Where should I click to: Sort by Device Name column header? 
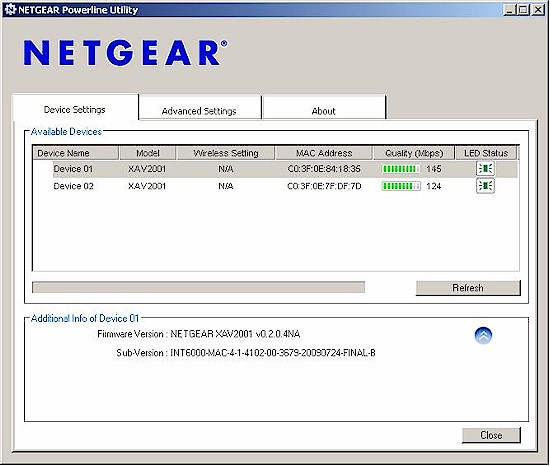[75, 153]
